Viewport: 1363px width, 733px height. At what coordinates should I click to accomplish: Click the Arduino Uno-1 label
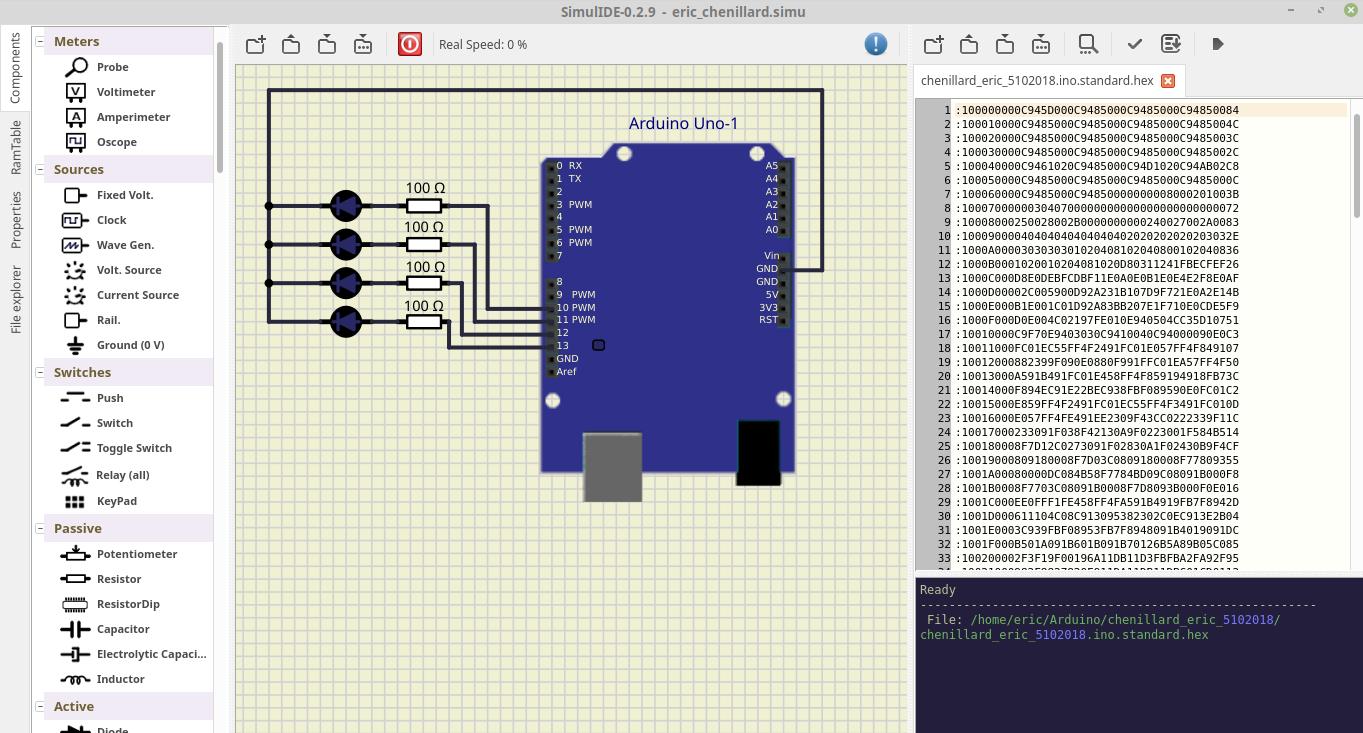coord(683,124)
